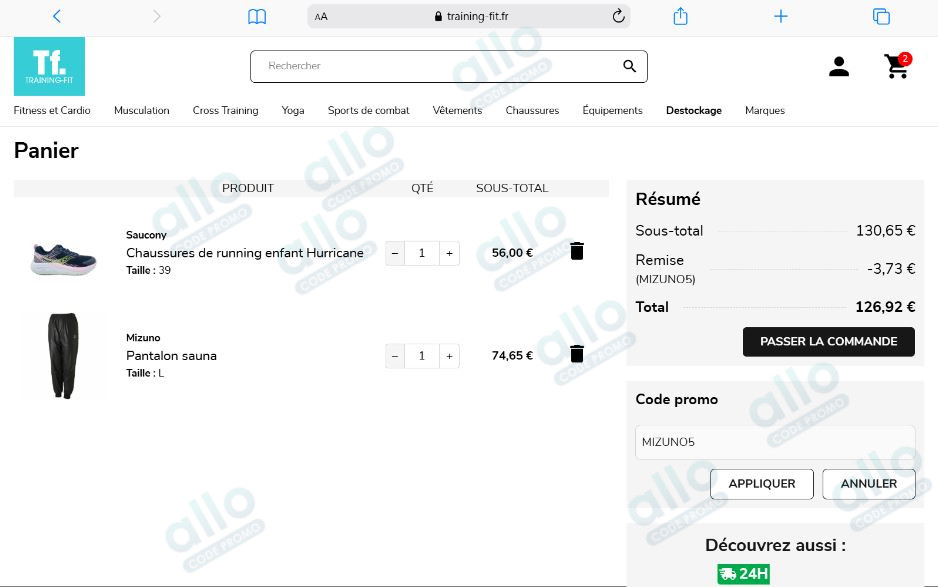Open the Musculation menu

141,110
